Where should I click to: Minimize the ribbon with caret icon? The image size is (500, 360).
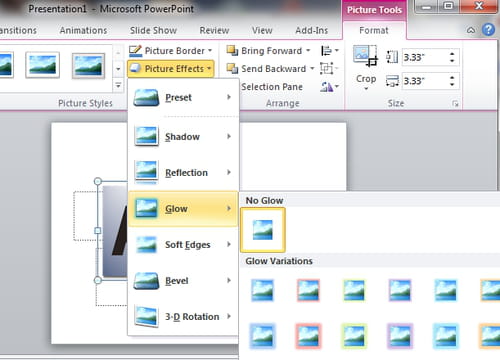(471, 30)
